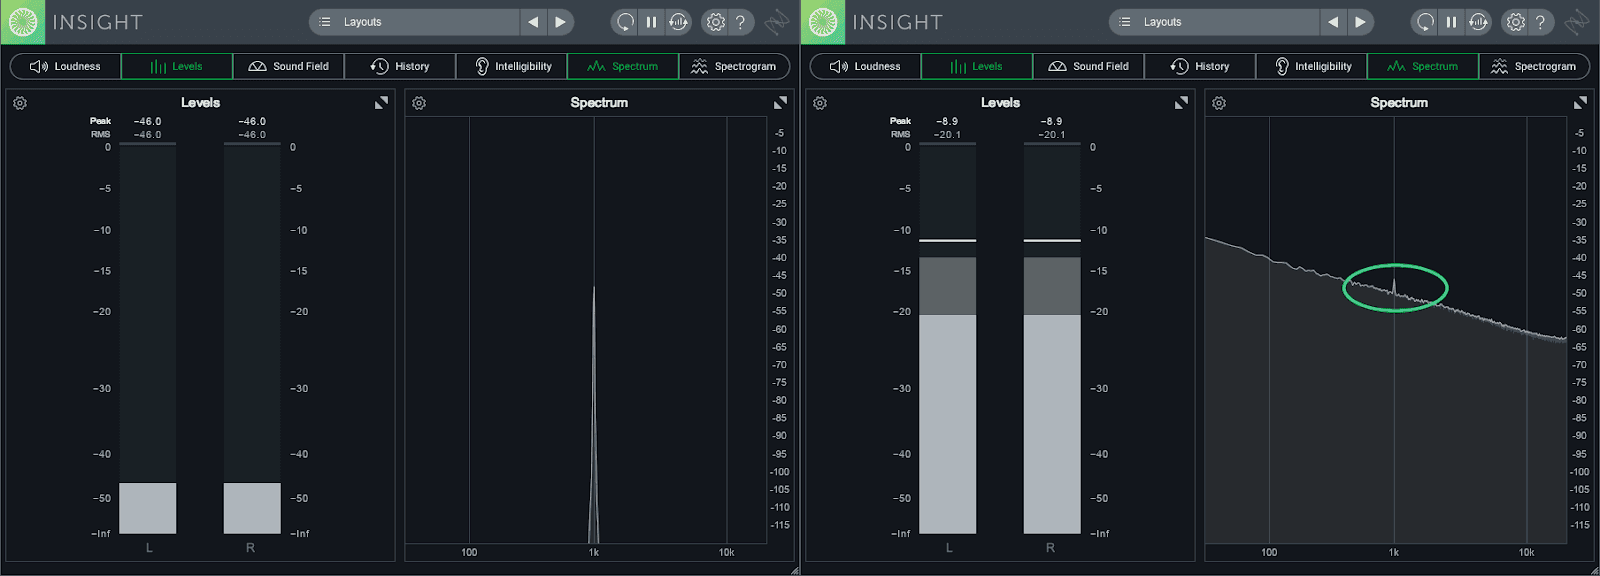Click the 1k frequency label in right Spectrum

[1394, 552]
